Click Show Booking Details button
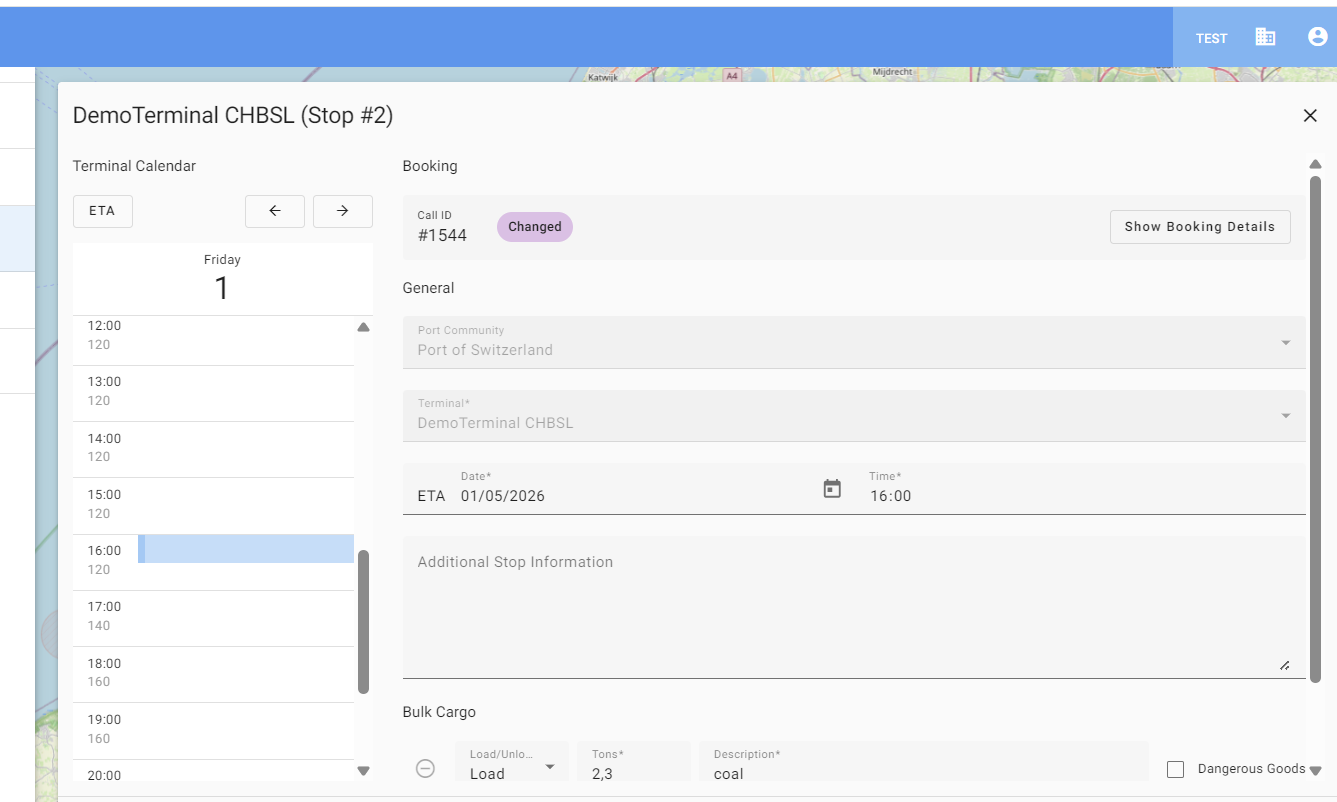The width and height of the screenshot is (1337, 802). (x=1199, y=227)
